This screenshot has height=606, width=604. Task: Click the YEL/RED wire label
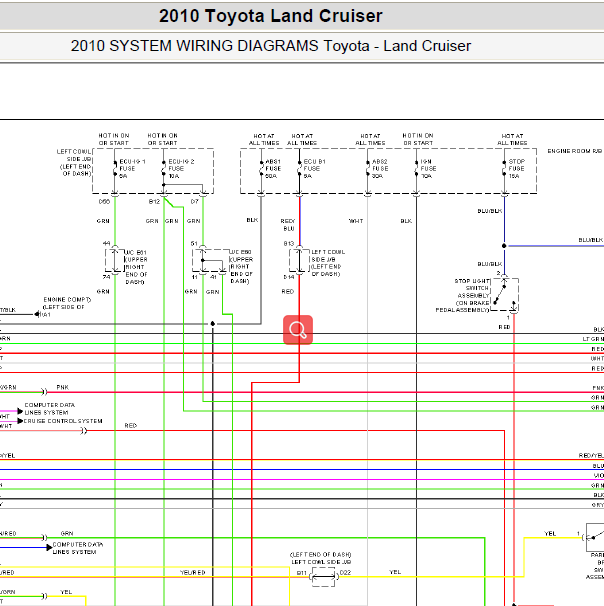(x=193, y=573)
